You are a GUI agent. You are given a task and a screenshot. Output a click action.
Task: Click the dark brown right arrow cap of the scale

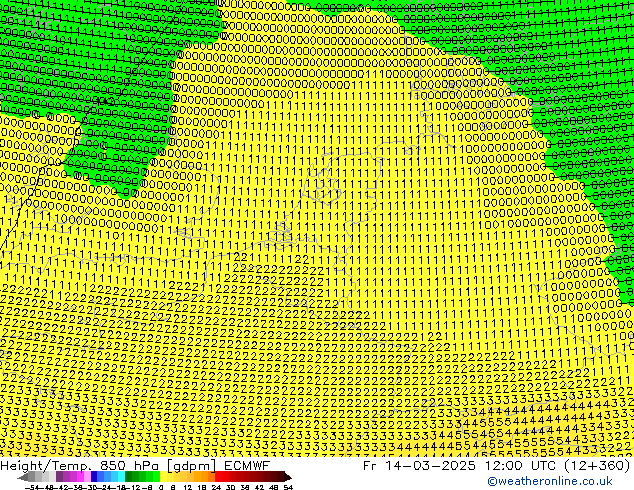pos(288,477)
